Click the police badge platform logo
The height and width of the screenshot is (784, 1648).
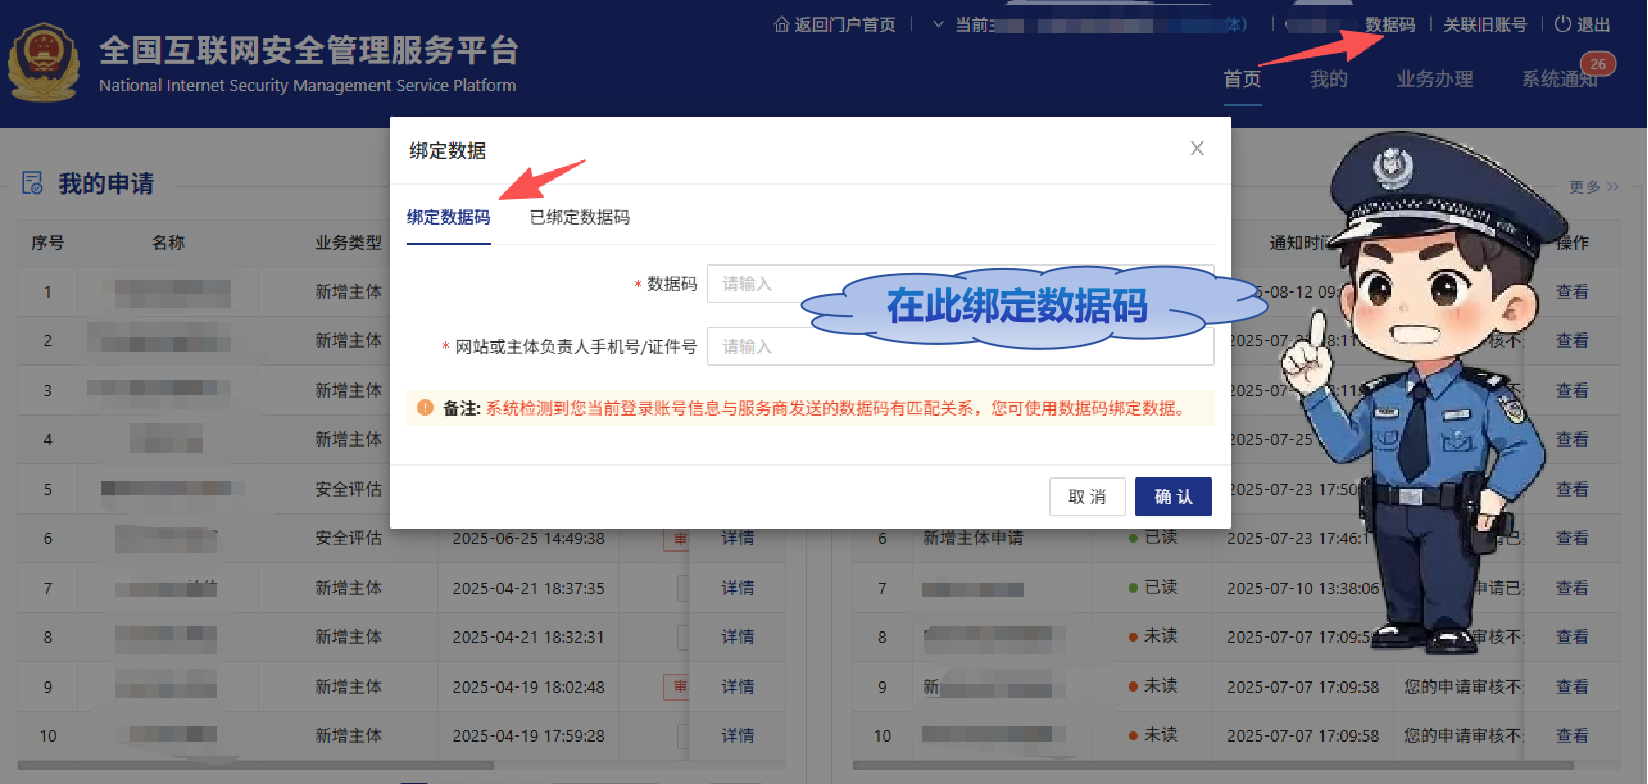tap(43, 64)
